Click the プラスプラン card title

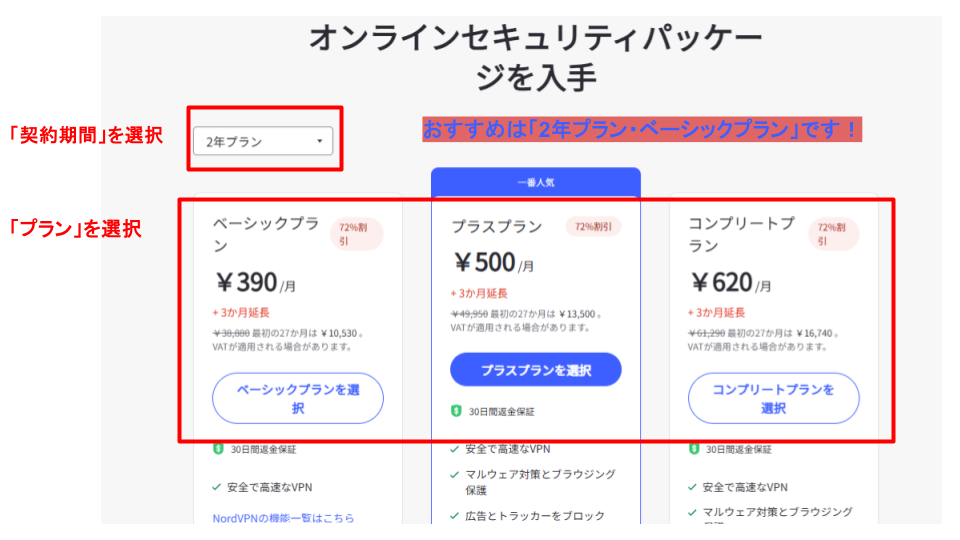497,227
